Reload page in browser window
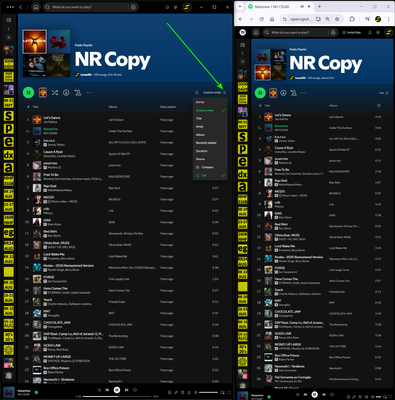 261,19
